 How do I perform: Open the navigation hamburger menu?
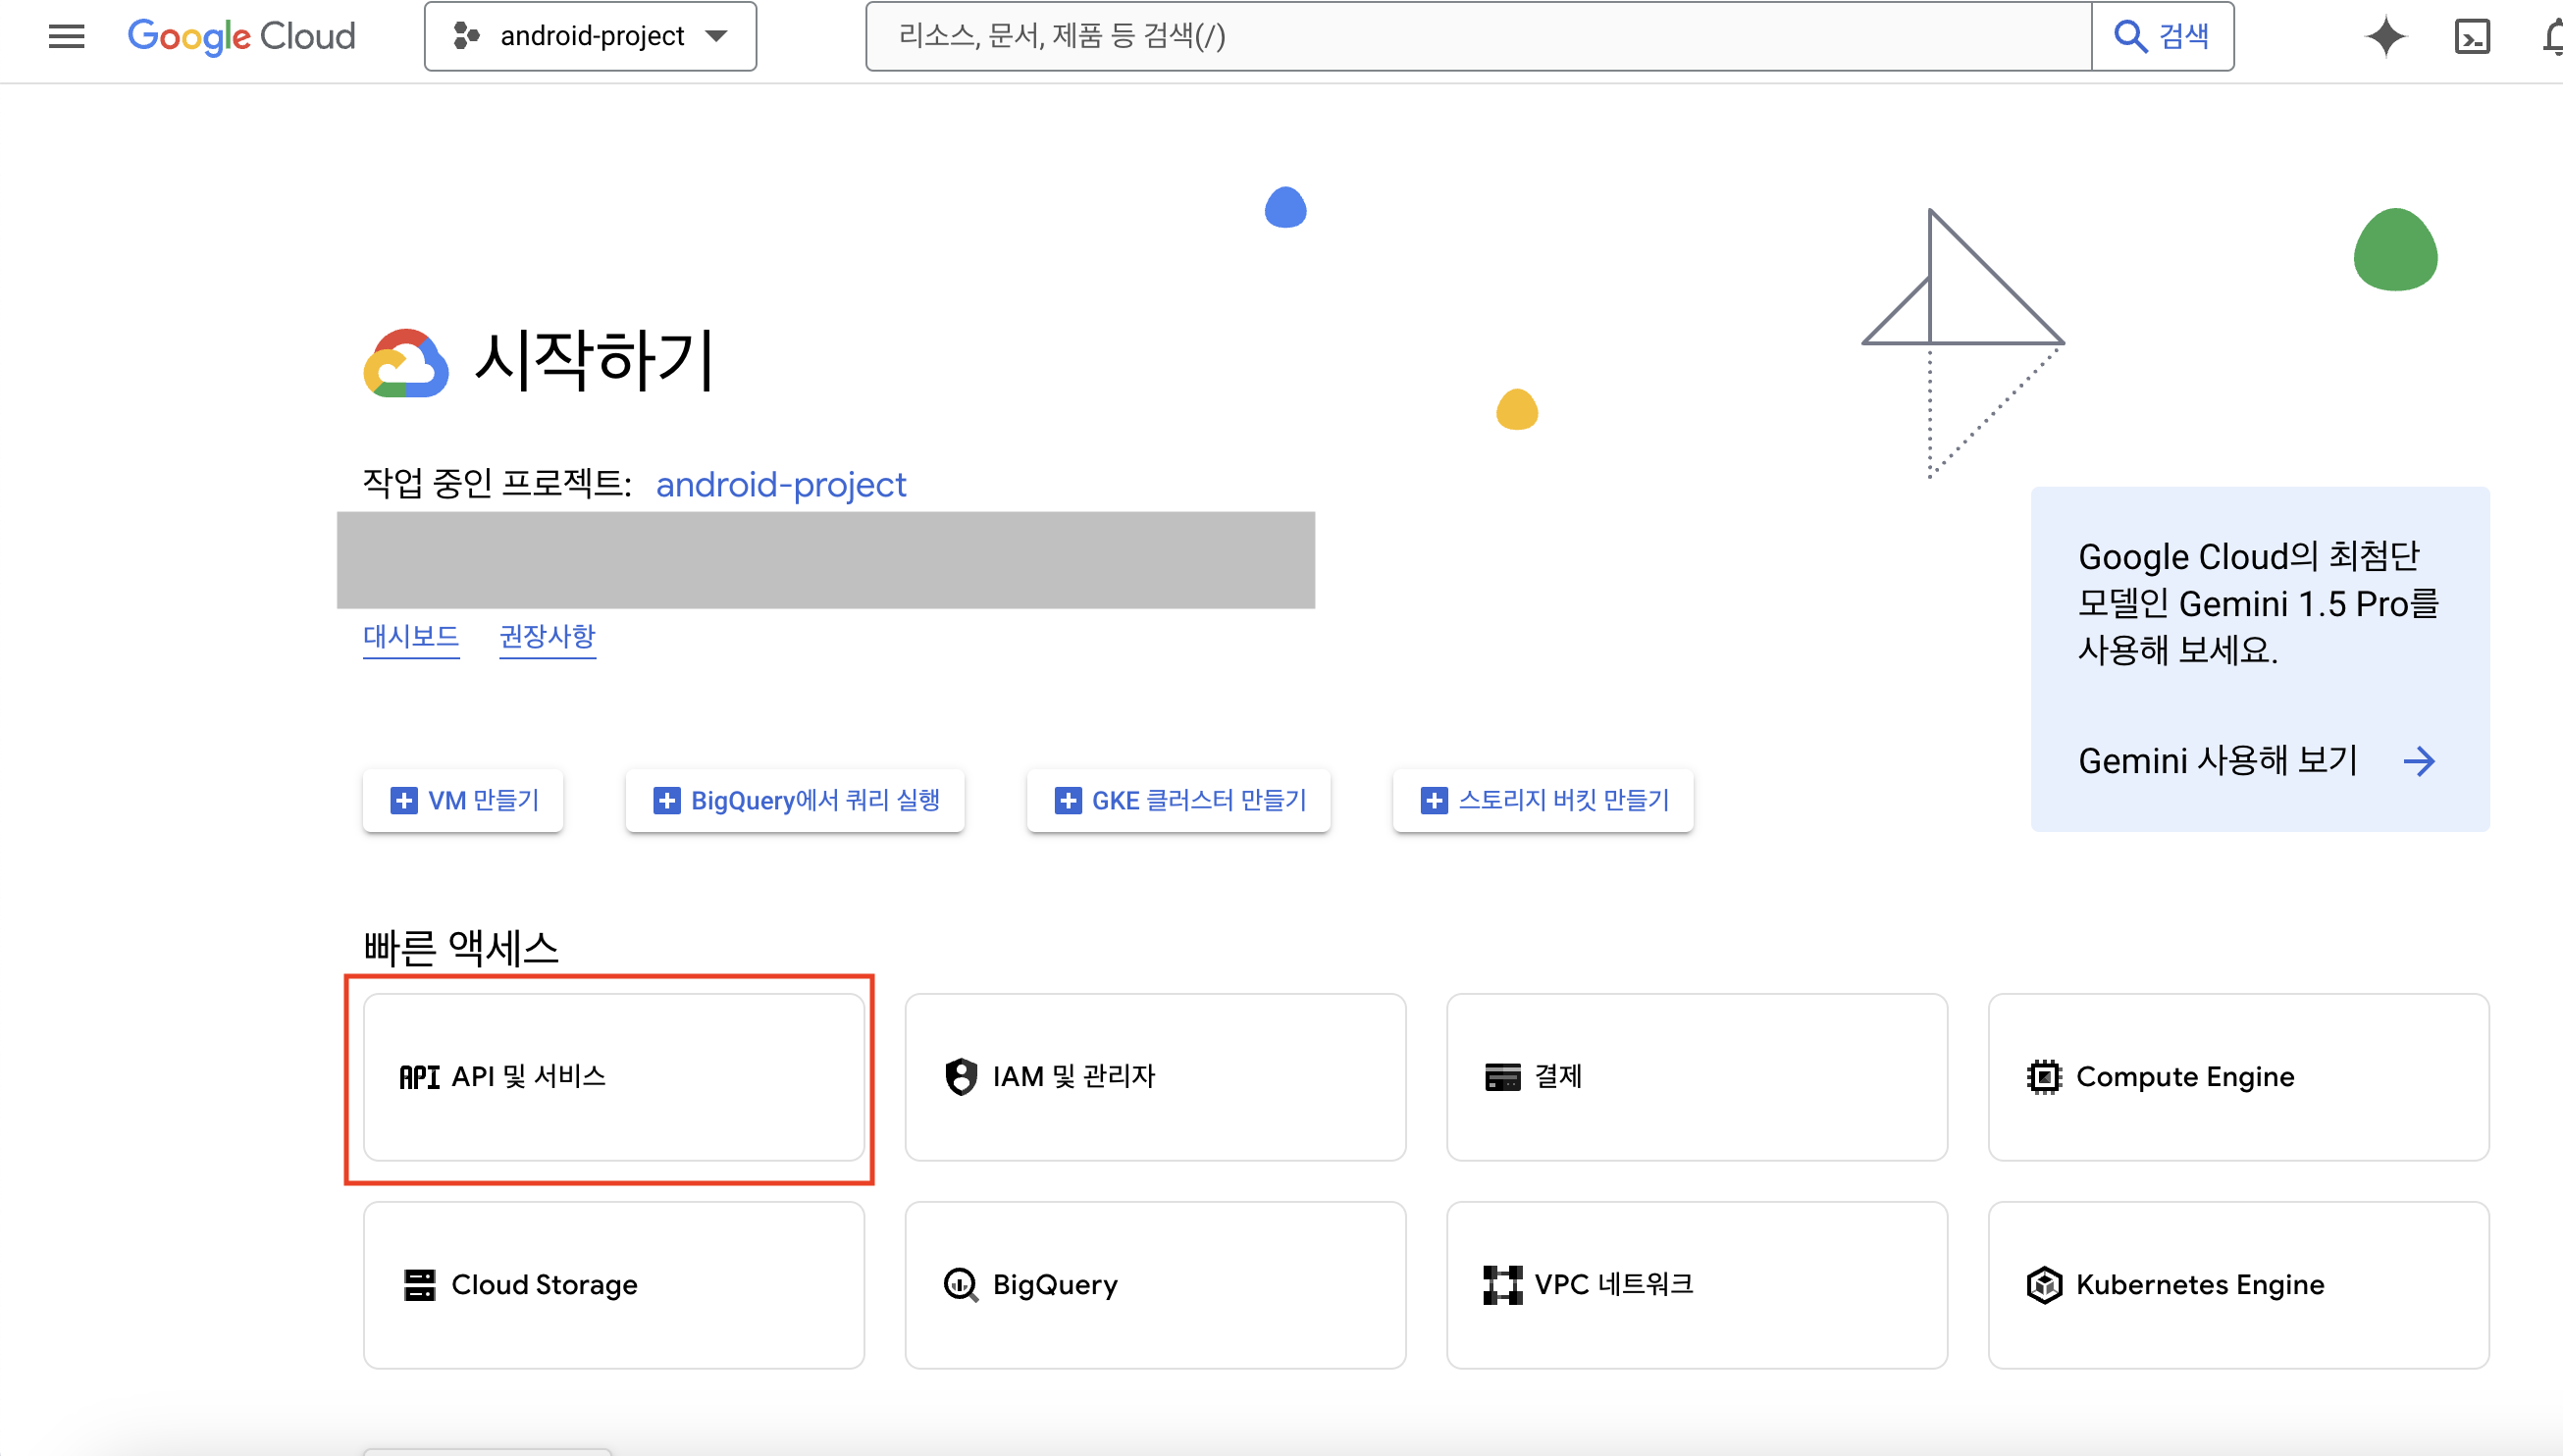click(x=64, y=37)
